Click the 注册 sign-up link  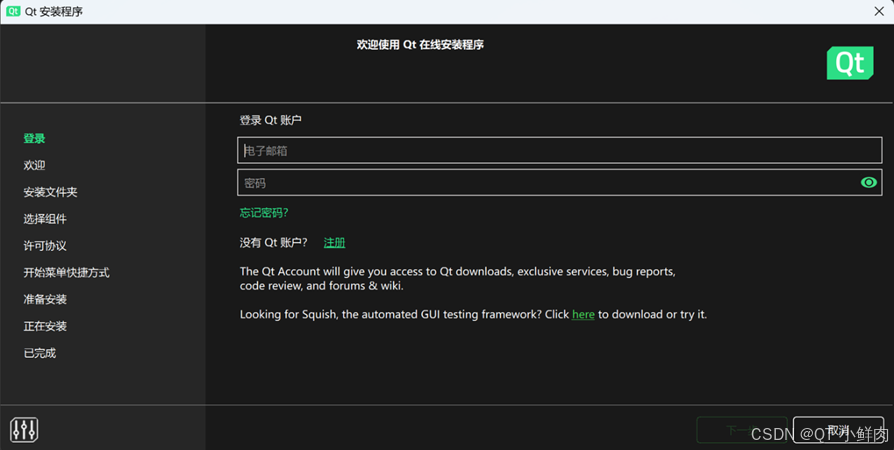point(334,243)
